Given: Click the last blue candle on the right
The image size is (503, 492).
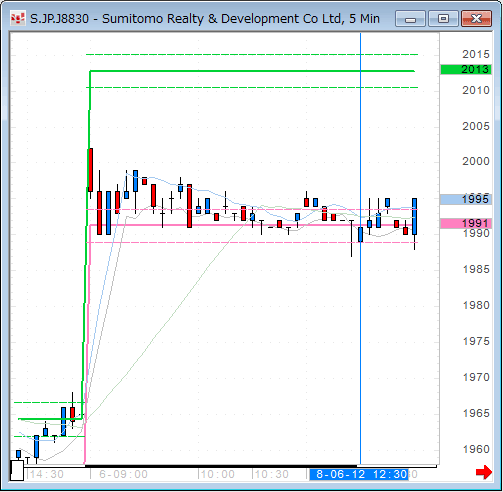Looking at the screenshot, I should click(414, 217).
